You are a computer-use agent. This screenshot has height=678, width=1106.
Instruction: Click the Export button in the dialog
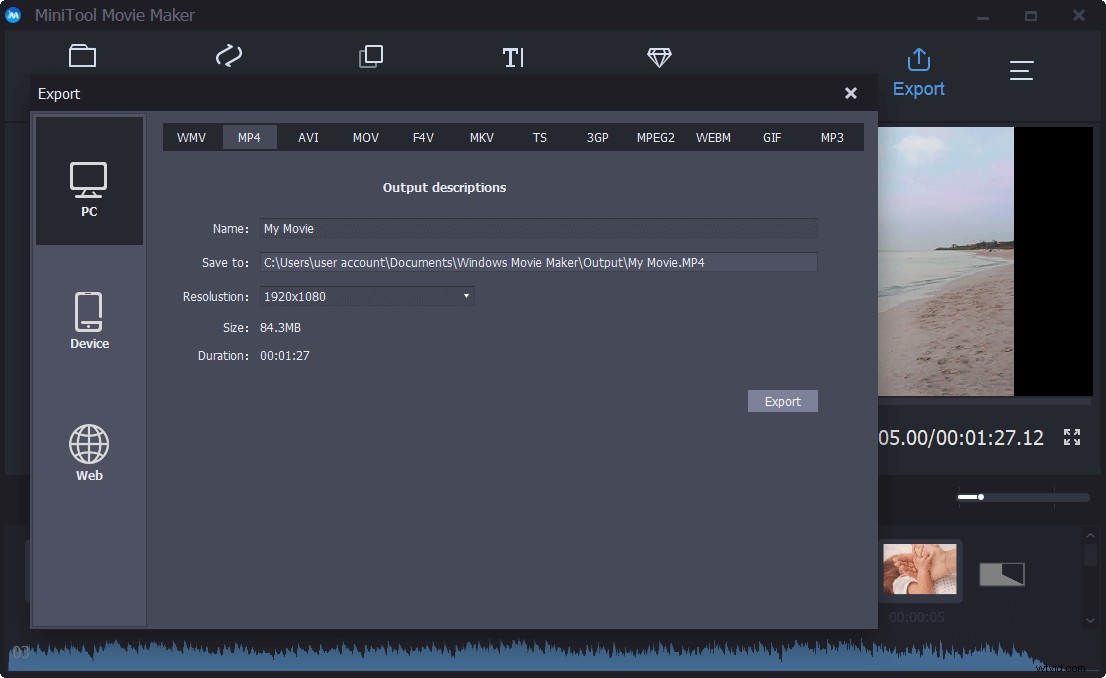coord(783,400)
